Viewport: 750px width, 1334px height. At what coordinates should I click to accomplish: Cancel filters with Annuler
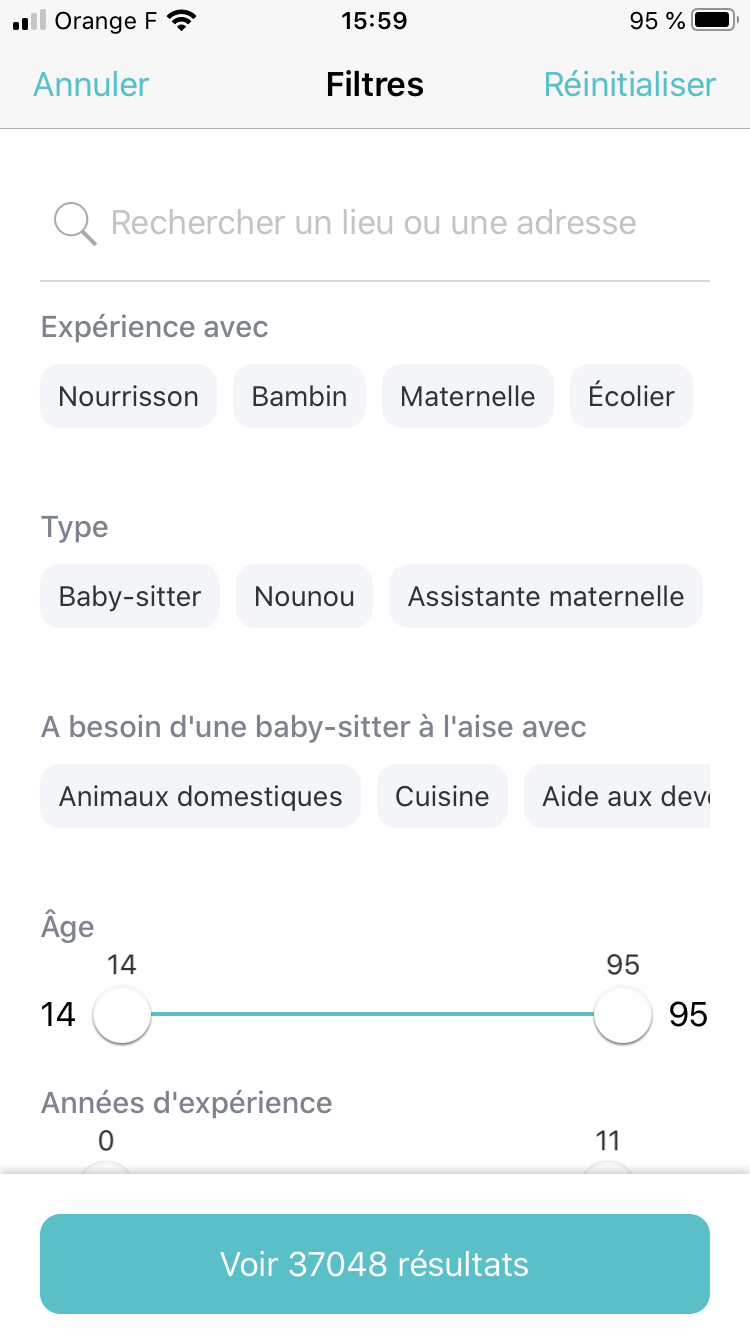(91, 85)
